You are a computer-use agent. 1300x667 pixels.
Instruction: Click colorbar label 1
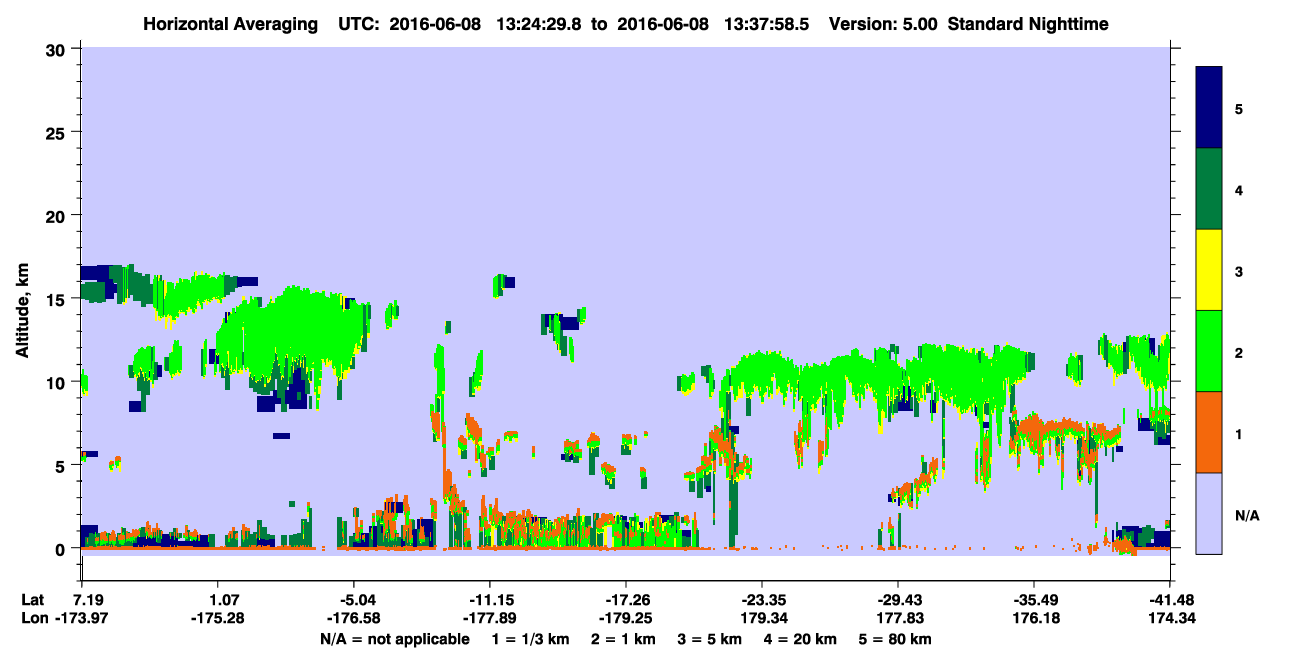(1239, 433)
